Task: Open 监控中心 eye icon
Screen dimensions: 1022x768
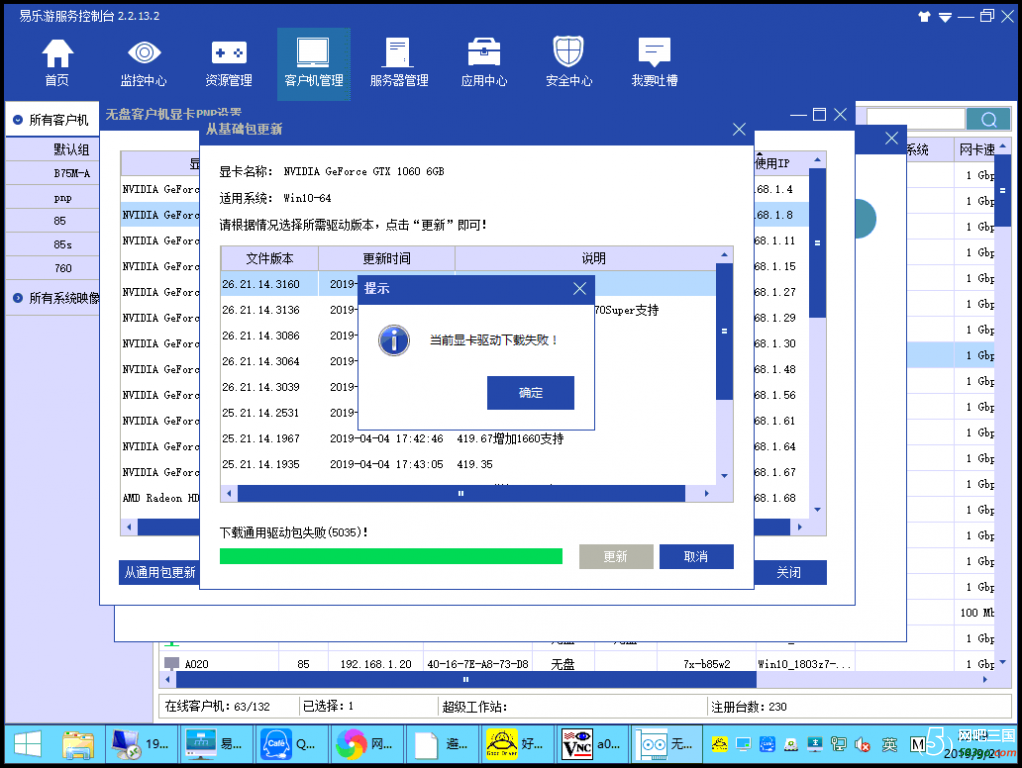Action: coord(143,63)
